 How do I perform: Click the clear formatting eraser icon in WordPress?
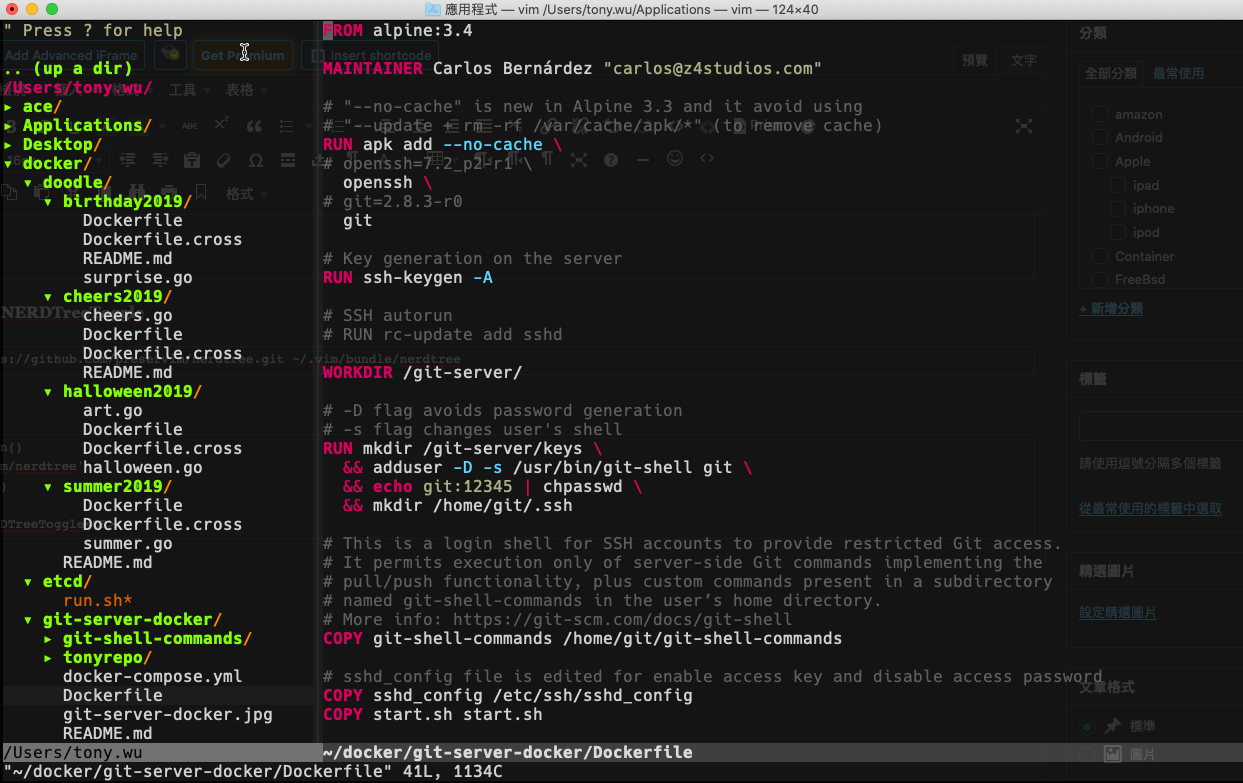(x=224, y=160)
